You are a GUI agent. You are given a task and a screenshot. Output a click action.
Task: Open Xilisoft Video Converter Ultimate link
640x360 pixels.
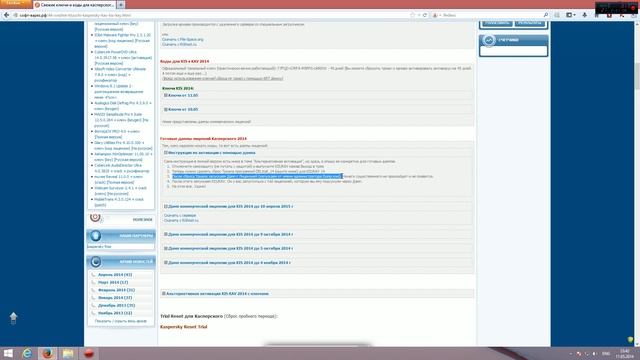click(x=120, y=75)
